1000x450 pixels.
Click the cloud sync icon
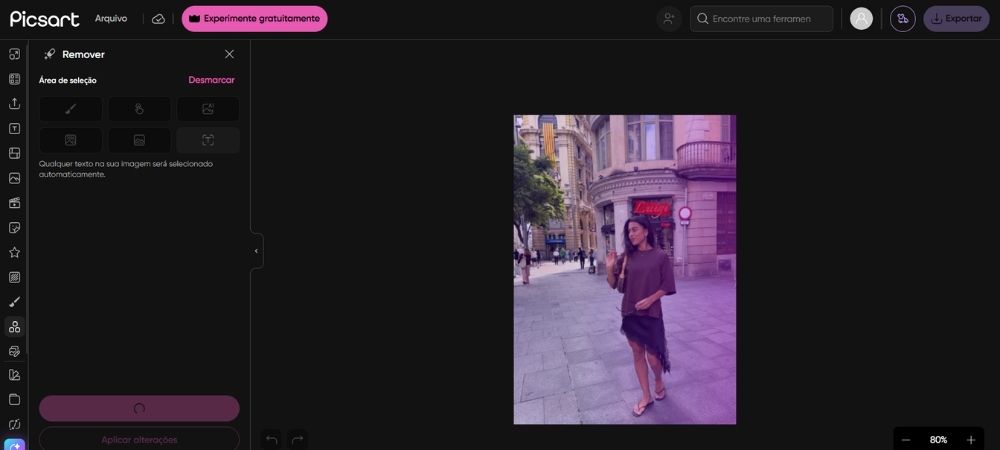[x=158, y=19]
